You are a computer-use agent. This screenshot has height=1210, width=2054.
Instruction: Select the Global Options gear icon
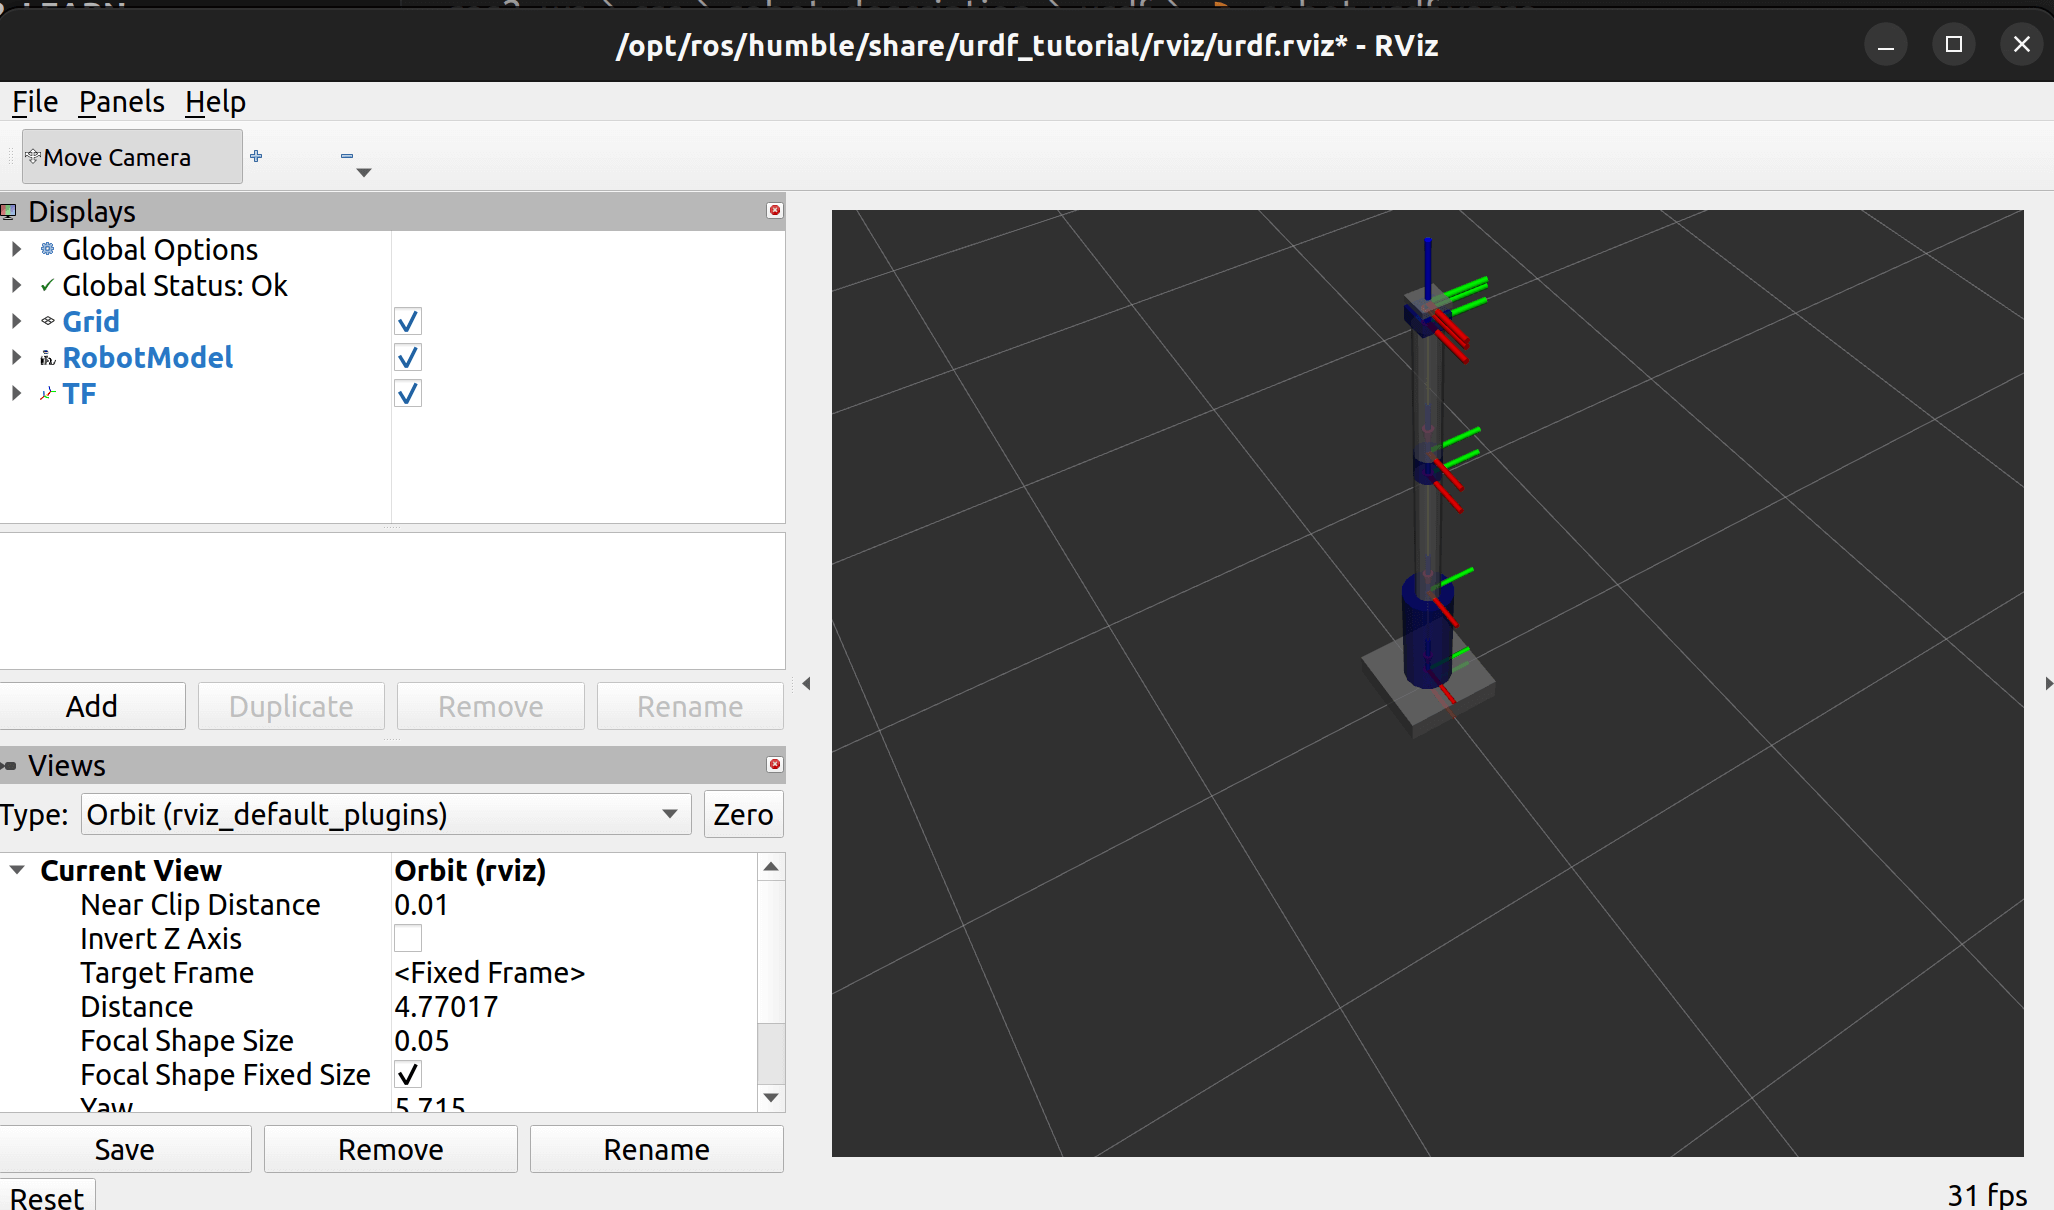pos(47,249)
